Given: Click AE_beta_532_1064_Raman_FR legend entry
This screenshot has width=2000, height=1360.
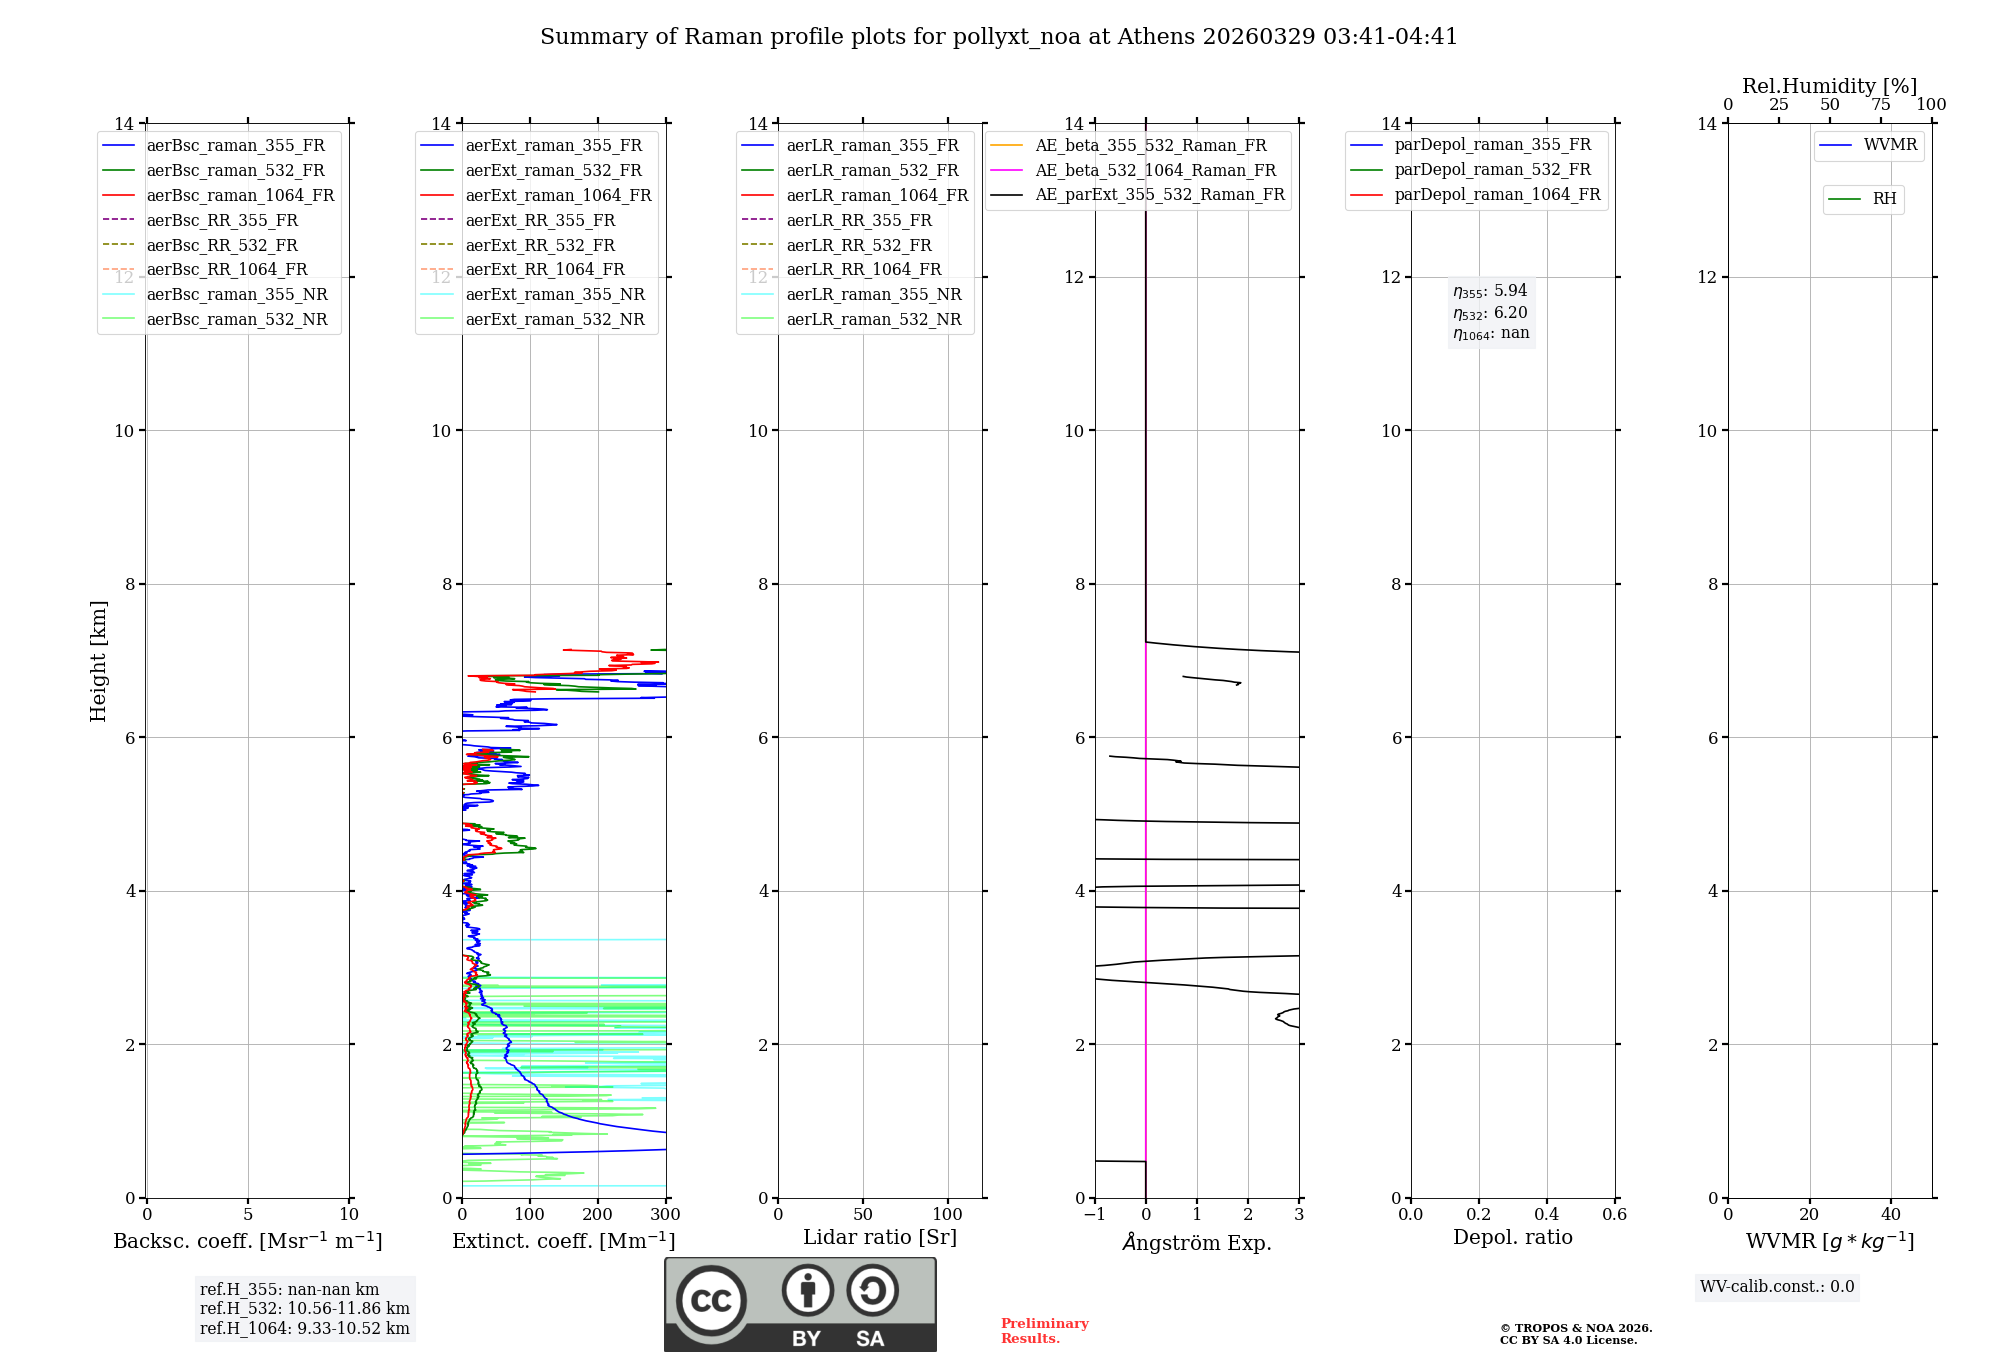Looking at the screenshot, I should (1155, 171).
